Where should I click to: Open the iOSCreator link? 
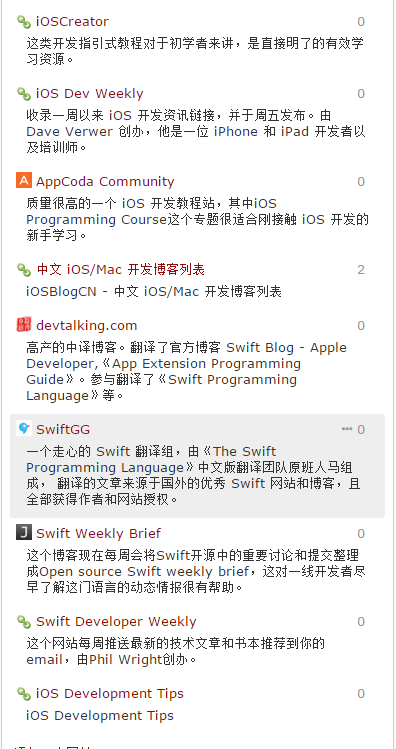point(72,21)
